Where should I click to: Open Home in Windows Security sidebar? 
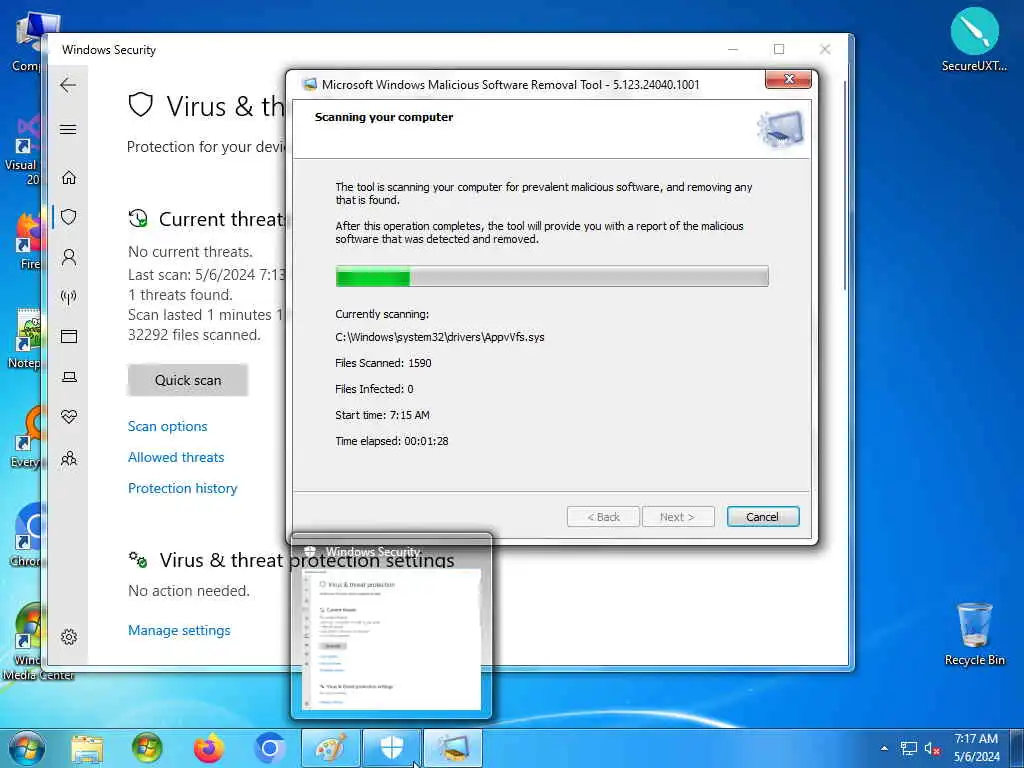coord(69,178)
